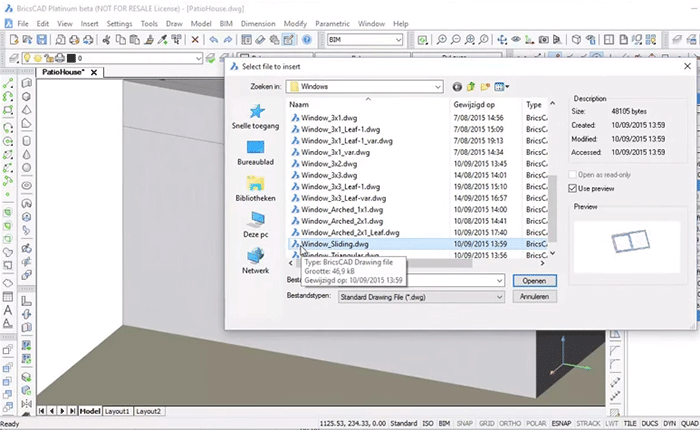This screenshot has width=700, height=430.
Task: Click the Zoom In magnifier icon
Action: (x=442, y=40)
